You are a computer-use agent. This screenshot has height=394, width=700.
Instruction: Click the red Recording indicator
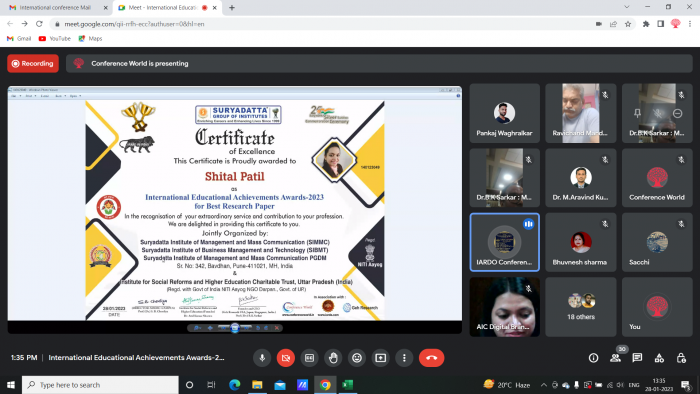click(x=33, y=63)
